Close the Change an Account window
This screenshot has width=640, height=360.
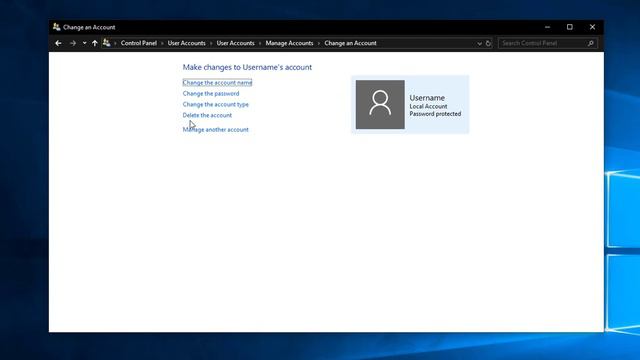[592, 27]
